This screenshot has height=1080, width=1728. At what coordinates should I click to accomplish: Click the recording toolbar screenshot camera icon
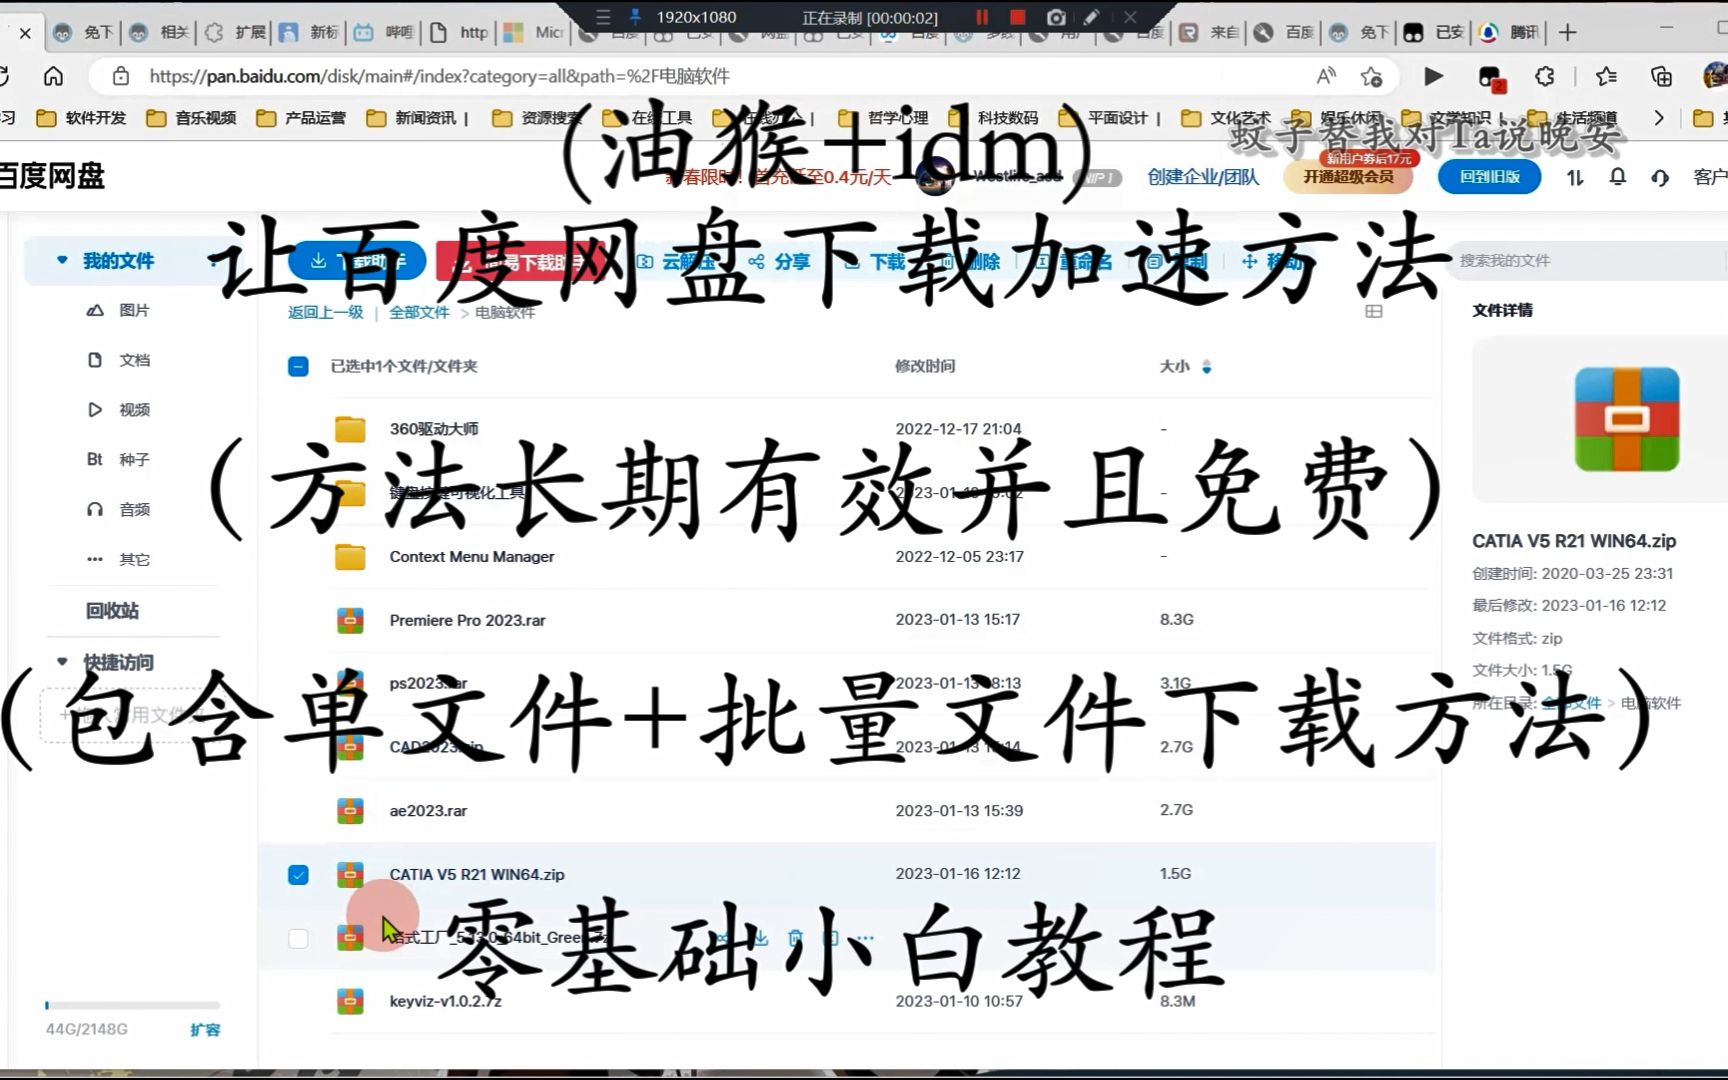[x=1056, y=17]
